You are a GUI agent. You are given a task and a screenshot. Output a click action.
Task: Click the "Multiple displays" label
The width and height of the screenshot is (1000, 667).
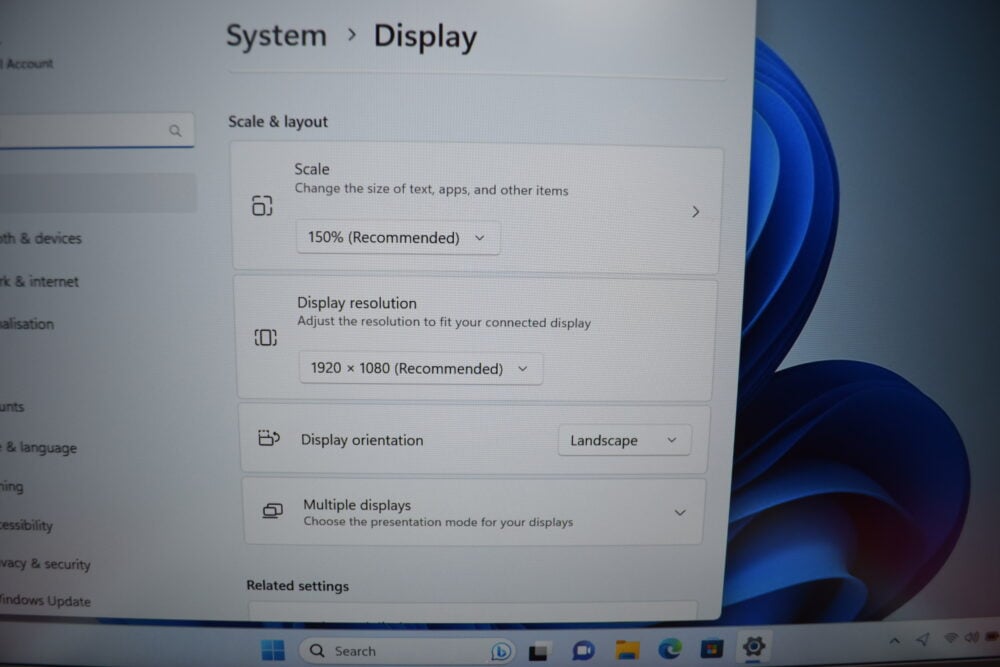coord(357,505)
